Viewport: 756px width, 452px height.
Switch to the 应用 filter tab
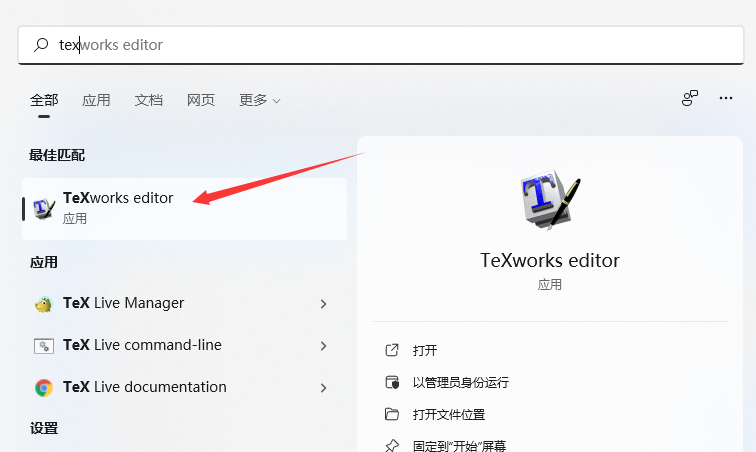pyautogui.click(x=96, y=100)
